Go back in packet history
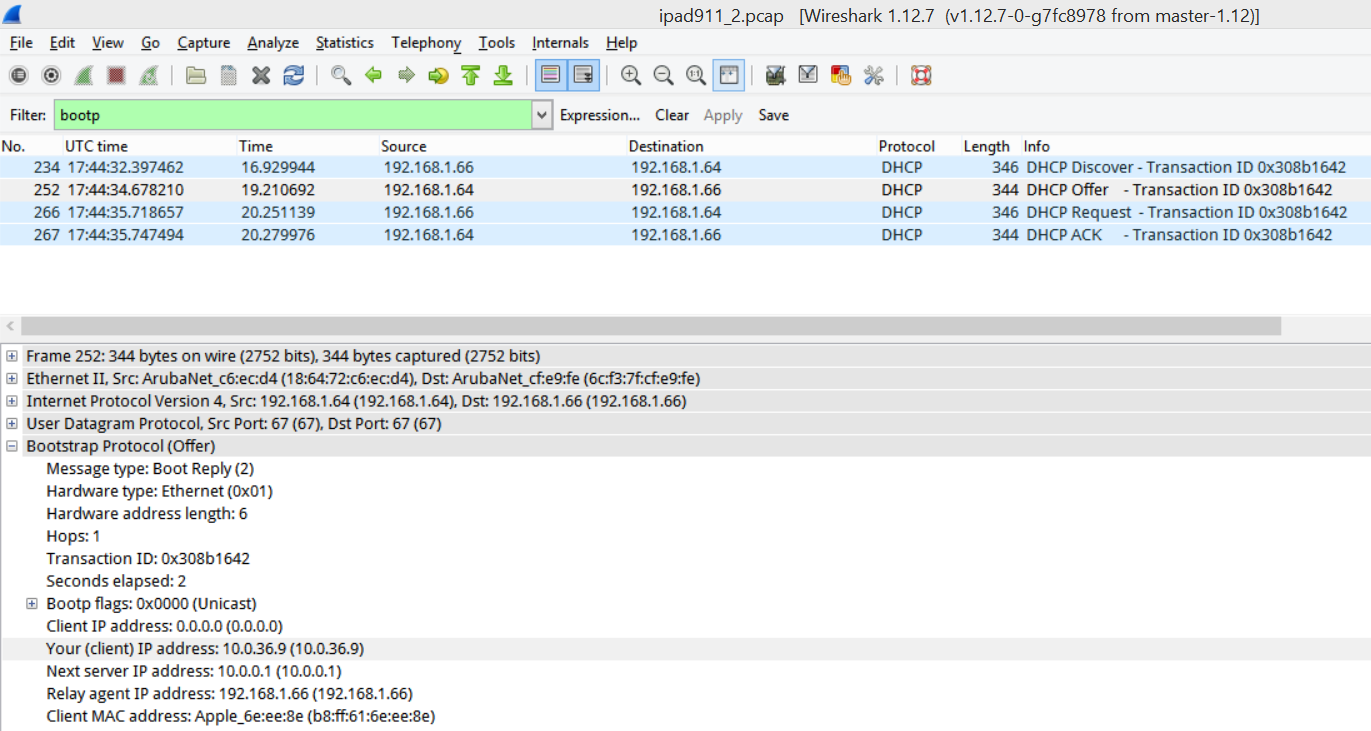 click(x=374, y=76)
